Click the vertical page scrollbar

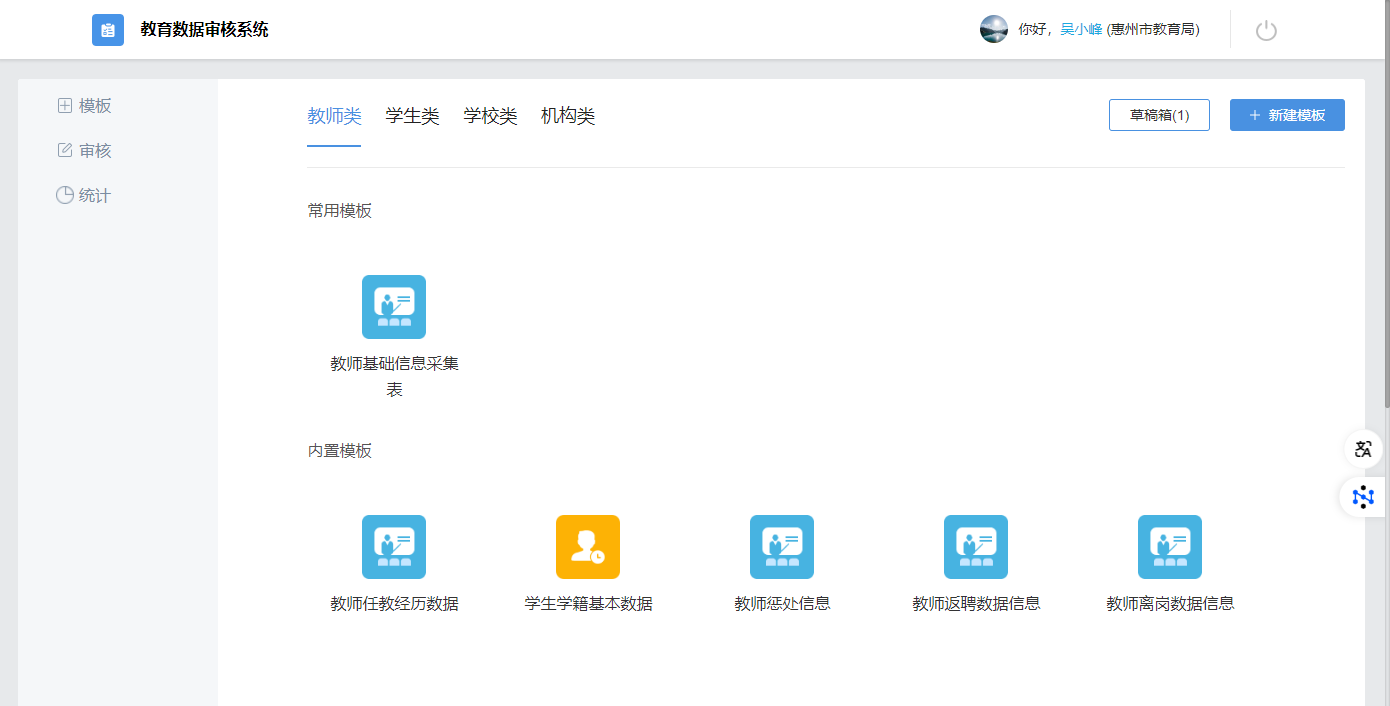pyautogui.click(x=1386, y=205)
